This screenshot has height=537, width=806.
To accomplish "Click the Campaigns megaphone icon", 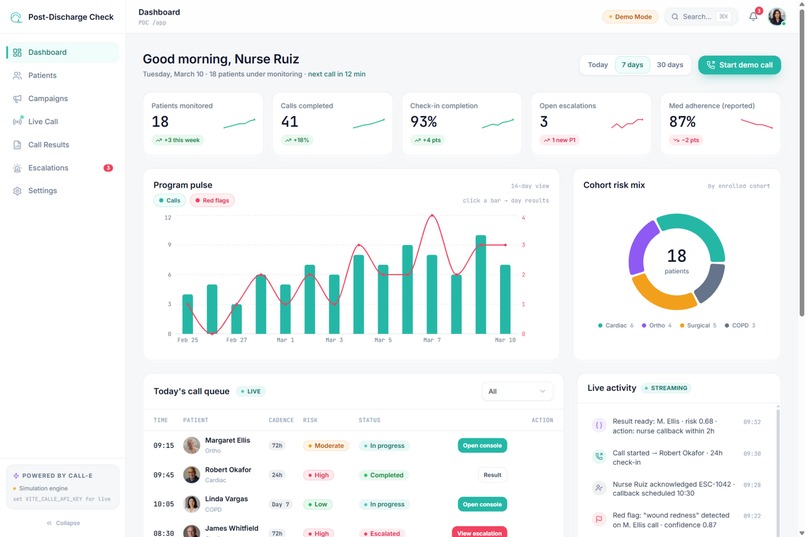I will tap(17, 99).
